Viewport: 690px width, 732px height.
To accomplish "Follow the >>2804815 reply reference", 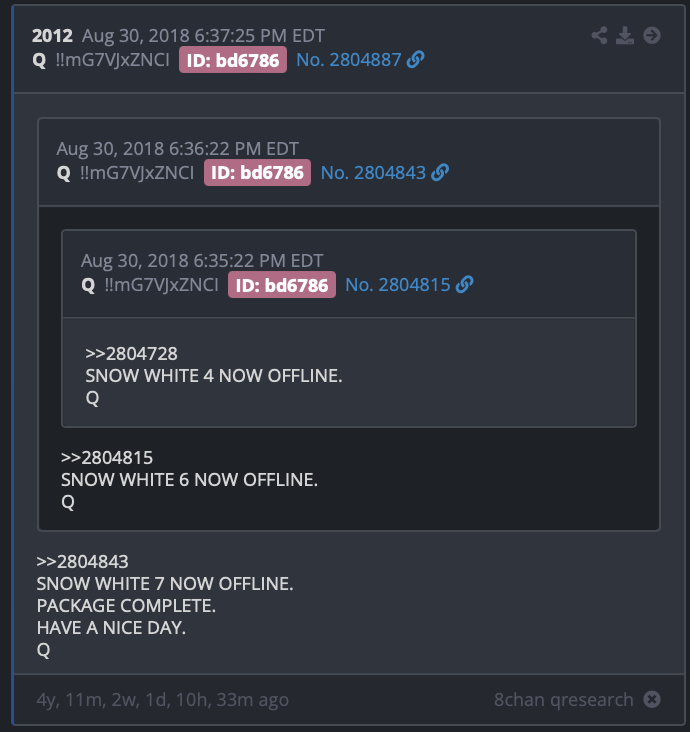I will (107, 458).
